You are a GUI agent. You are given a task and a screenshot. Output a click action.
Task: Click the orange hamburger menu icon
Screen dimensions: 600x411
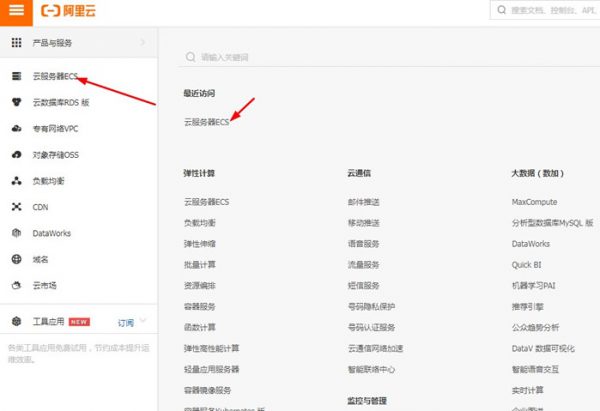coord(16,11)
